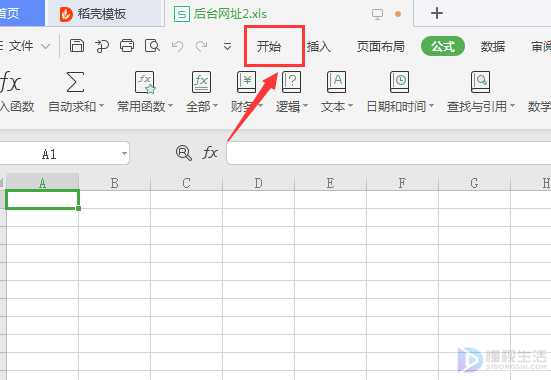The width and height of the screenshot is (551, 380).
Task: Select column D header
Action: pyautogui.click(x=258, y=183)
